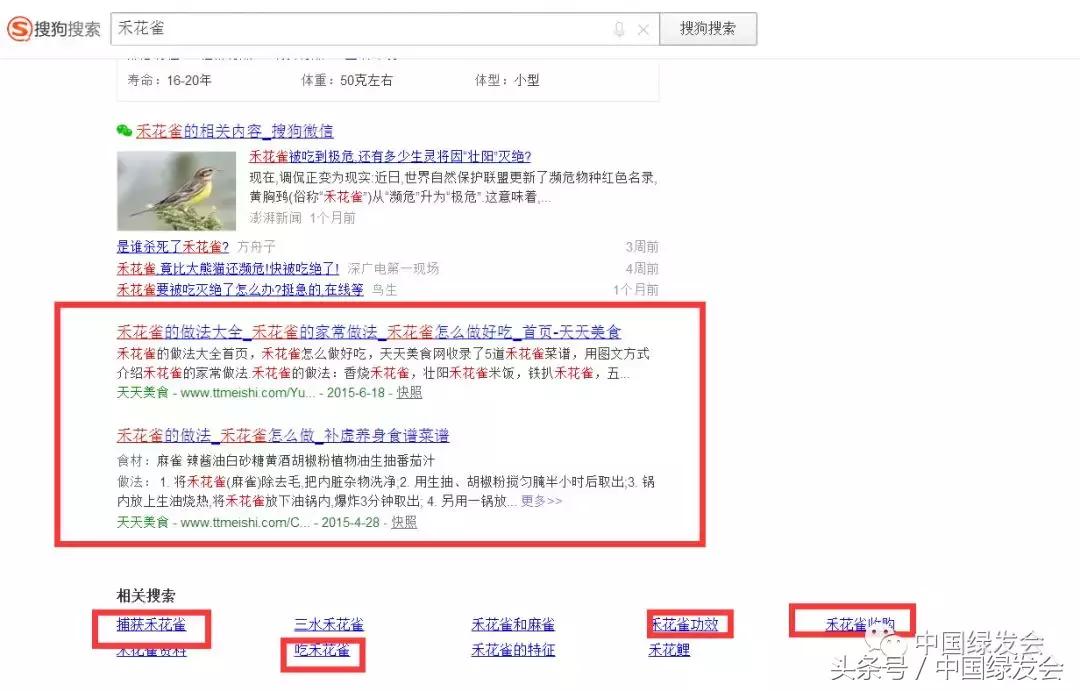
Task: Open 禾花雀被吃到极726,还有多少生灵 article link
Action: click(390, 157)
